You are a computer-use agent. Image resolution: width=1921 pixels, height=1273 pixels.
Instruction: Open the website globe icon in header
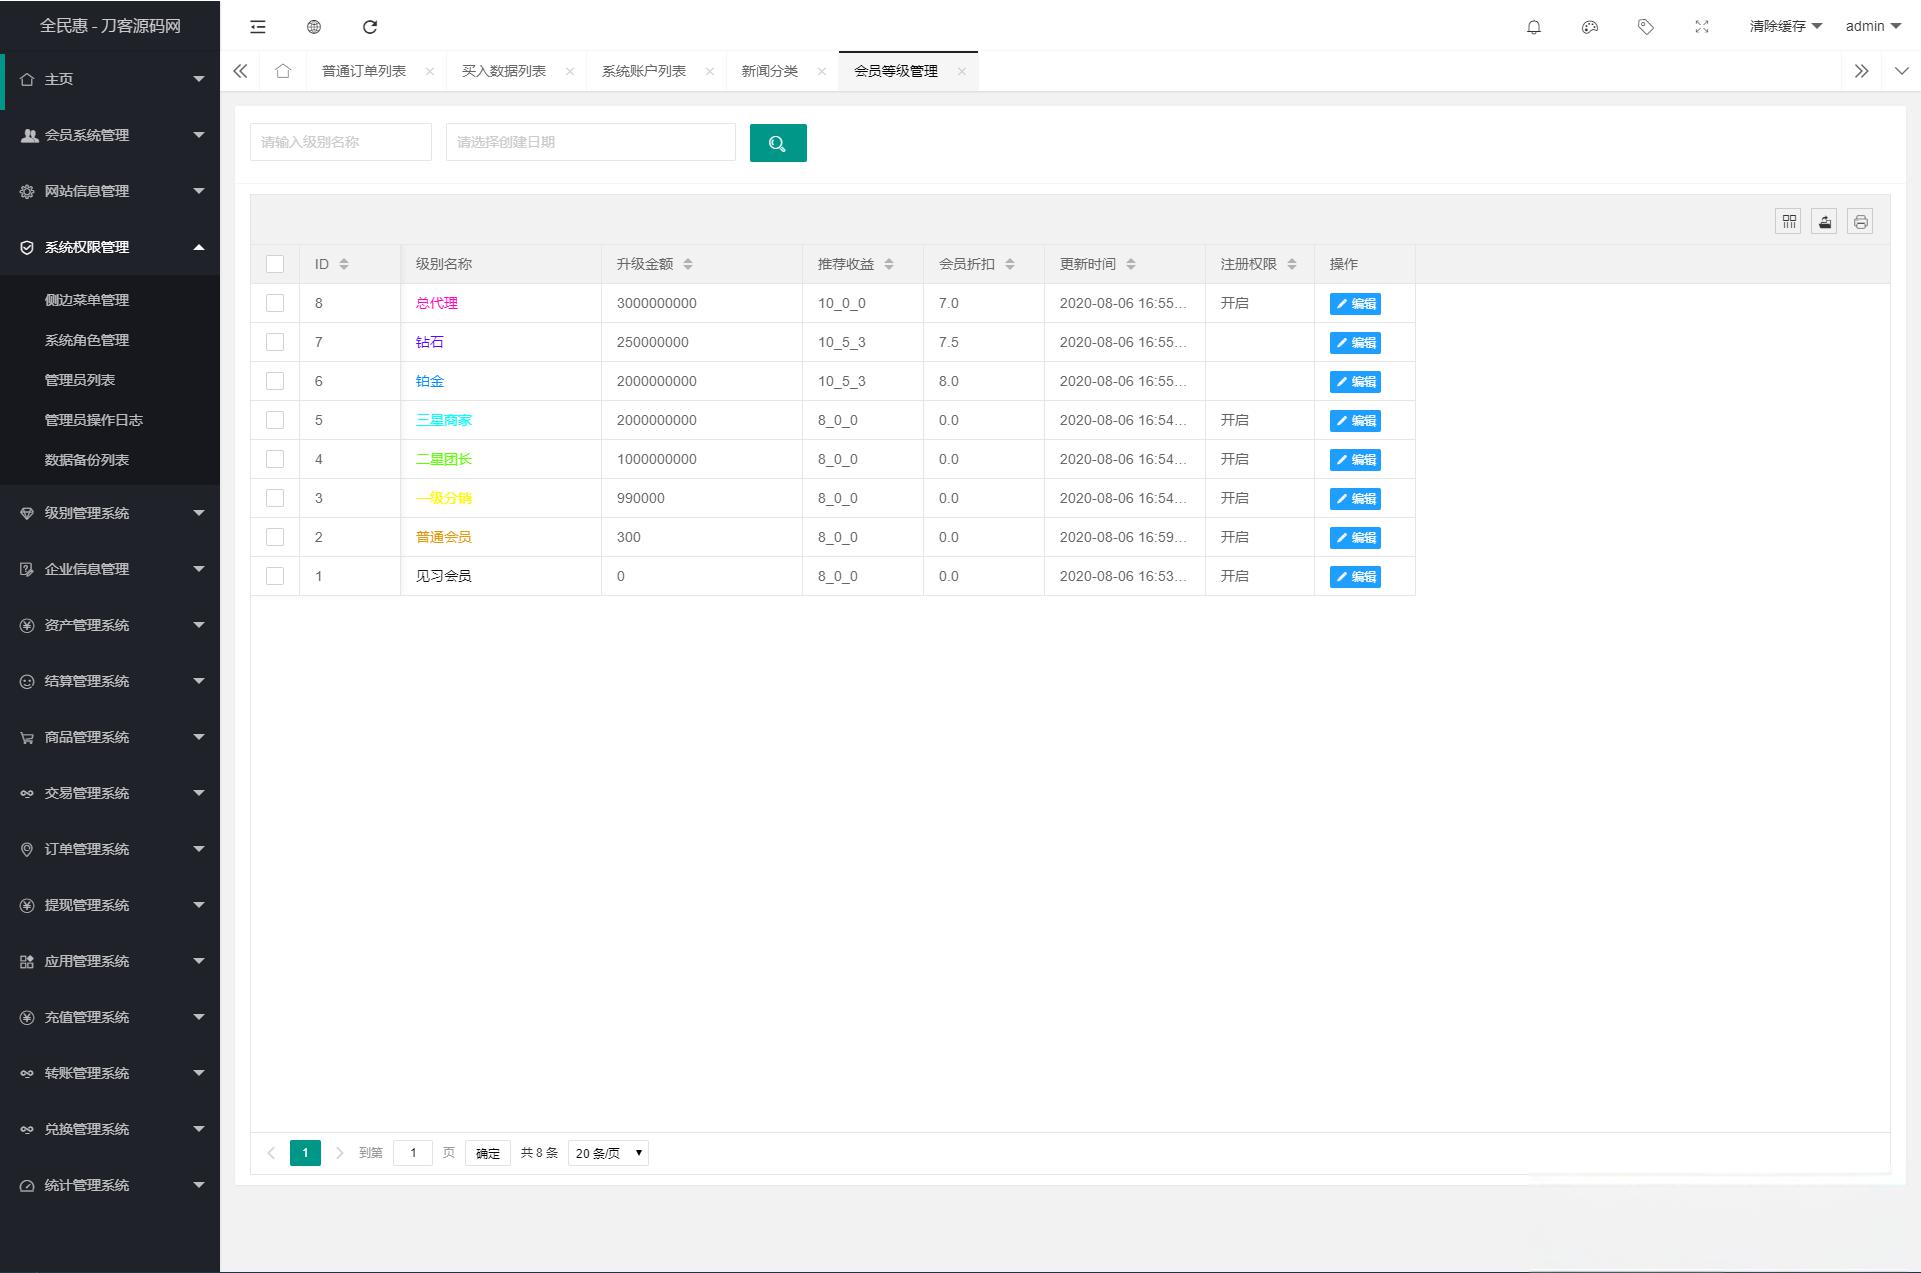tap(314, 27)
